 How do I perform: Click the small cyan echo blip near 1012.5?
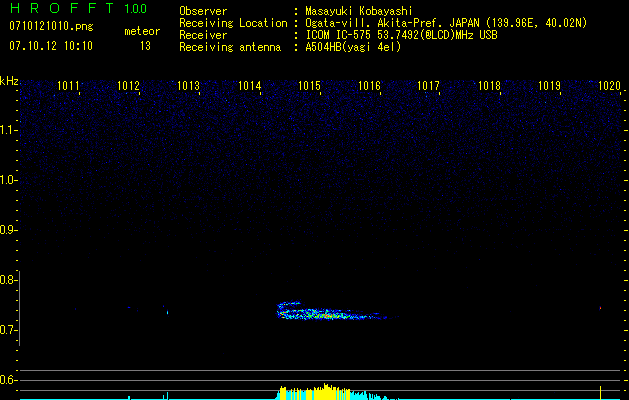pyautogui.click(x=167, y=312)
